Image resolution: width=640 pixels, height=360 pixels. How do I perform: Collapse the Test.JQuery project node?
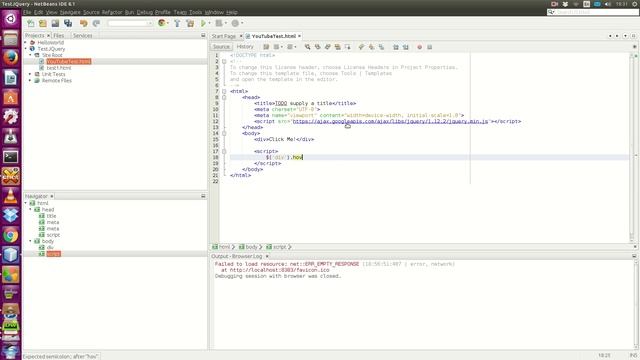(25, 49)
